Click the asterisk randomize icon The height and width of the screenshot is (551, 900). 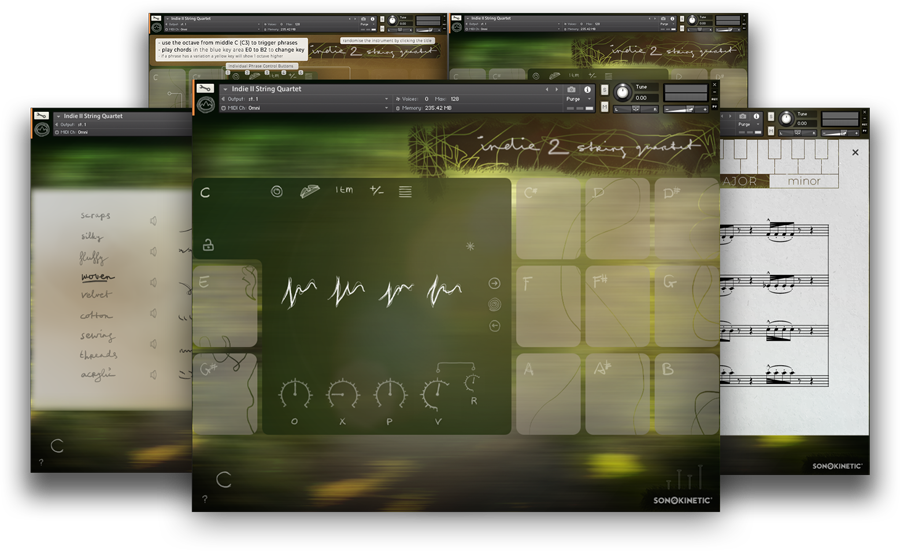(470, 246)
